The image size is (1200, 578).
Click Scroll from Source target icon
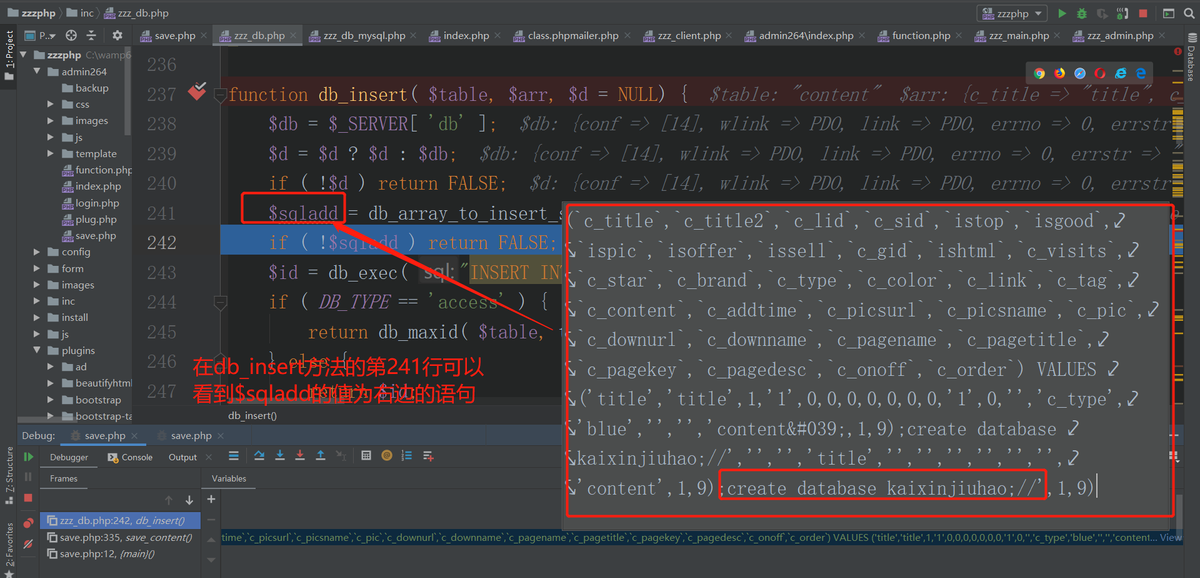pyautogui.click(x=73, y=35)
